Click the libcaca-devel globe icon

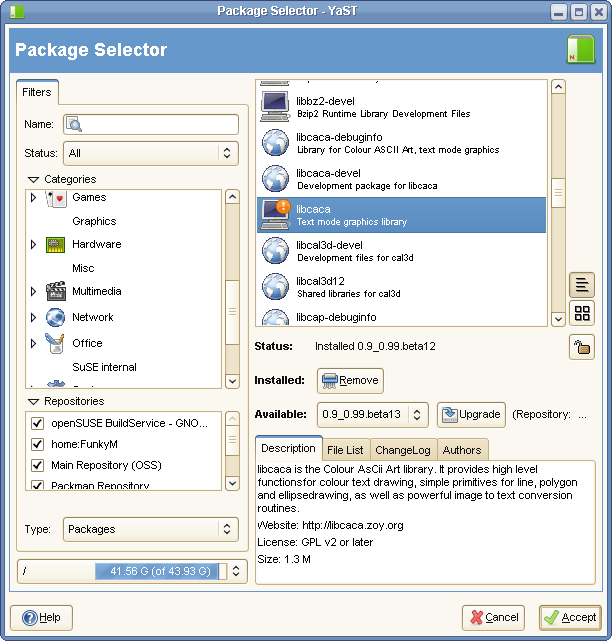(x=276, y=179)
